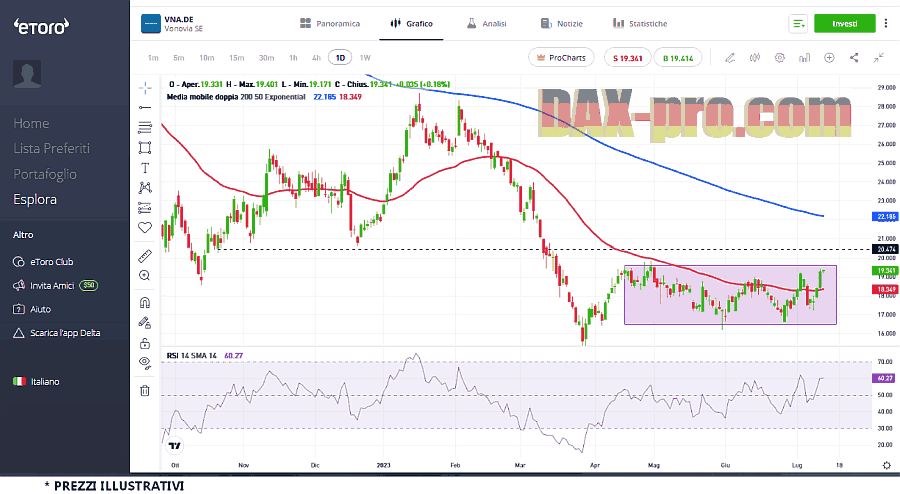Switch to the Grafico tab
Image resolution: width=900 pixels, height=494 pixels.
pos(411,24)
